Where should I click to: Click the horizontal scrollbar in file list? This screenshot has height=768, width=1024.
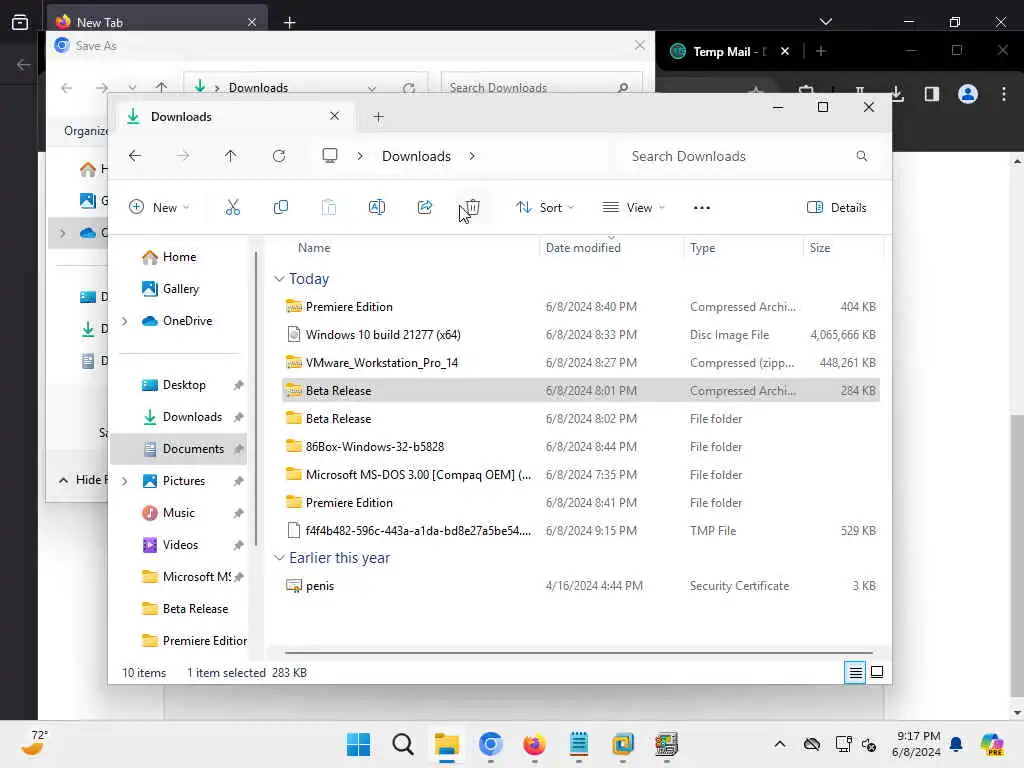click(579, 652)
